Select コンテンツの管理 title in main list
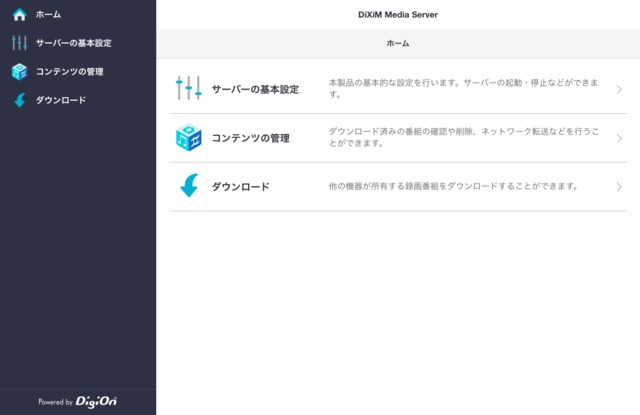The width and height of the screenshot is (640, 415). pos(251,138)
